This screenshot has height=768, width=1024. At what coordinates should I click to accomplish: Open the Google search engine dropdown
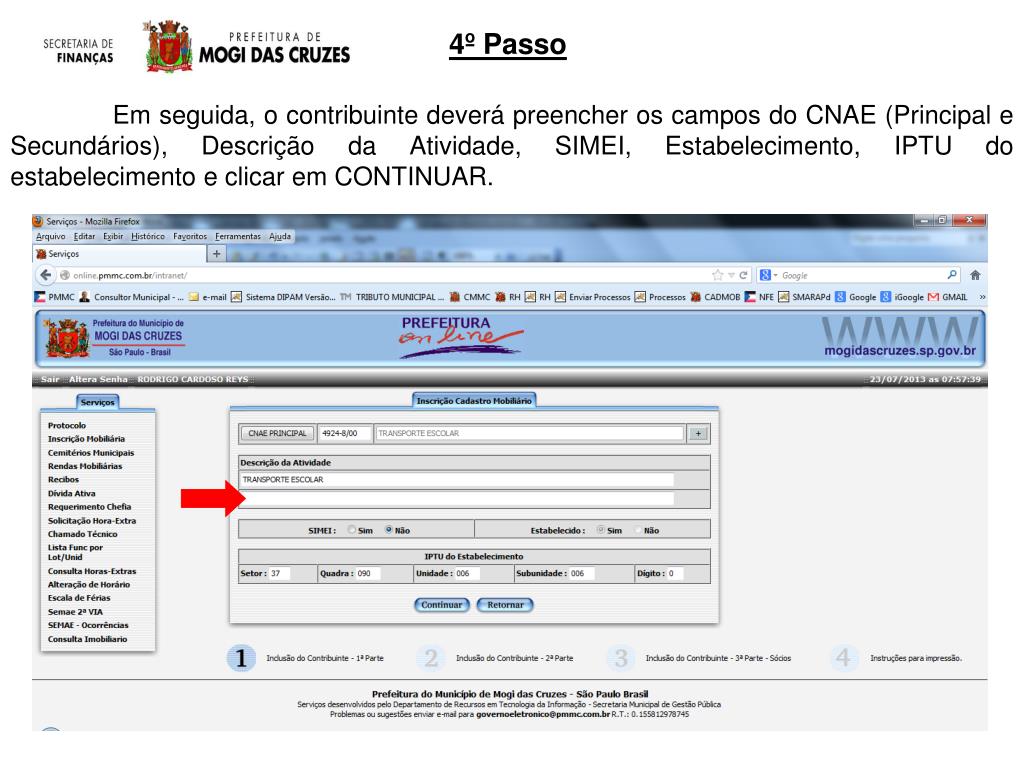[x=769, y=275]
